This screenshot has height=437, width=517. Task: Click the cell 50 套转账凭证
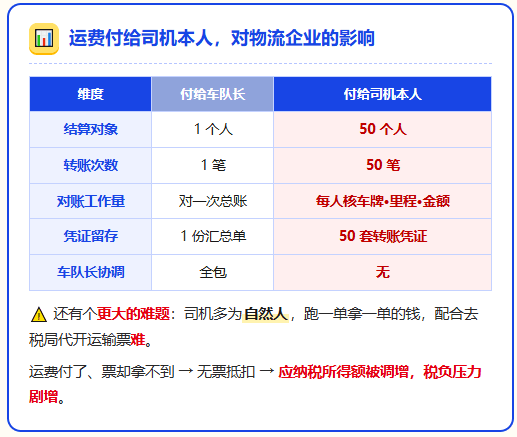coord(382,236)
